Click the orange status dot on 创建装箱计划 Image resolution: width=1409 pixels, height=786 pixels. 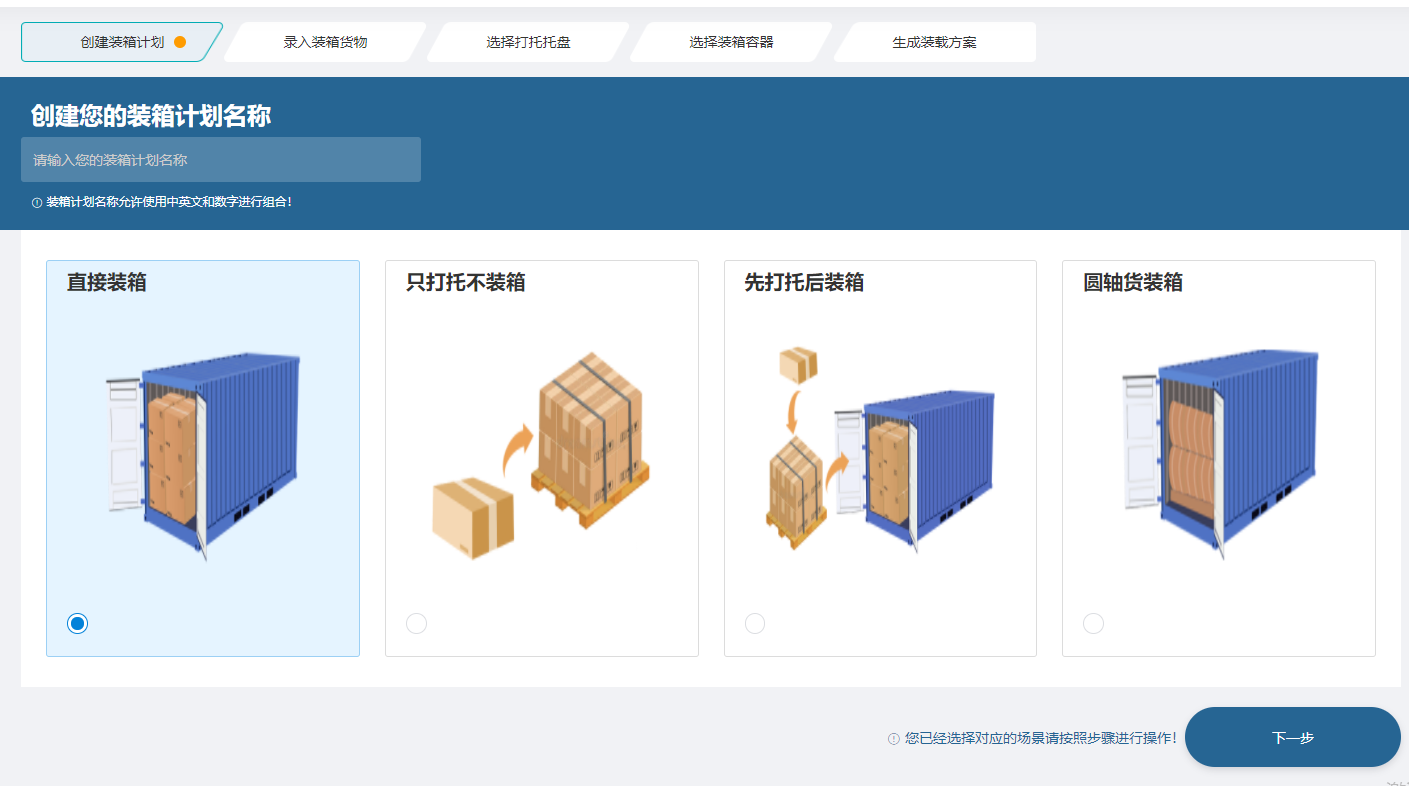coord(180,42)
